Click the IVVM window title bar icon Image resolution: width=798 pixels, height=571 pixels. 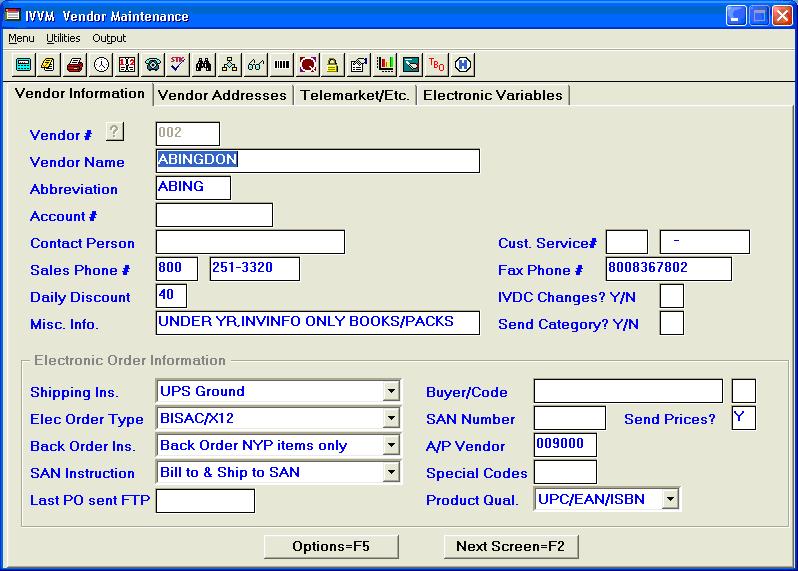click(x=12, y=15)
